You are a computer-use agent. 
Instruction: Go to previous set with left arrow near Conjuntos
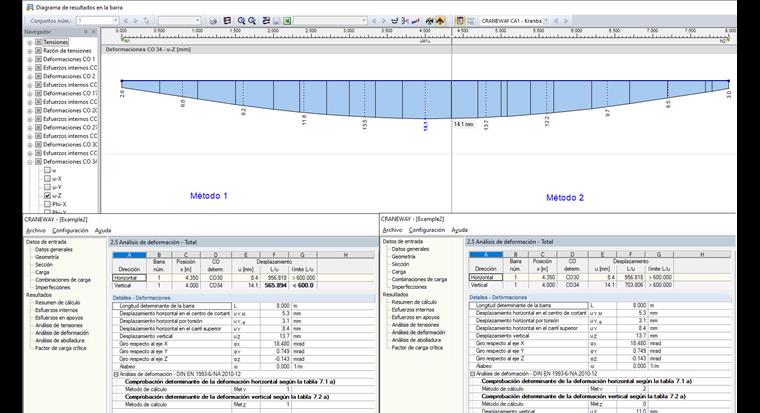tap(126, 21)
